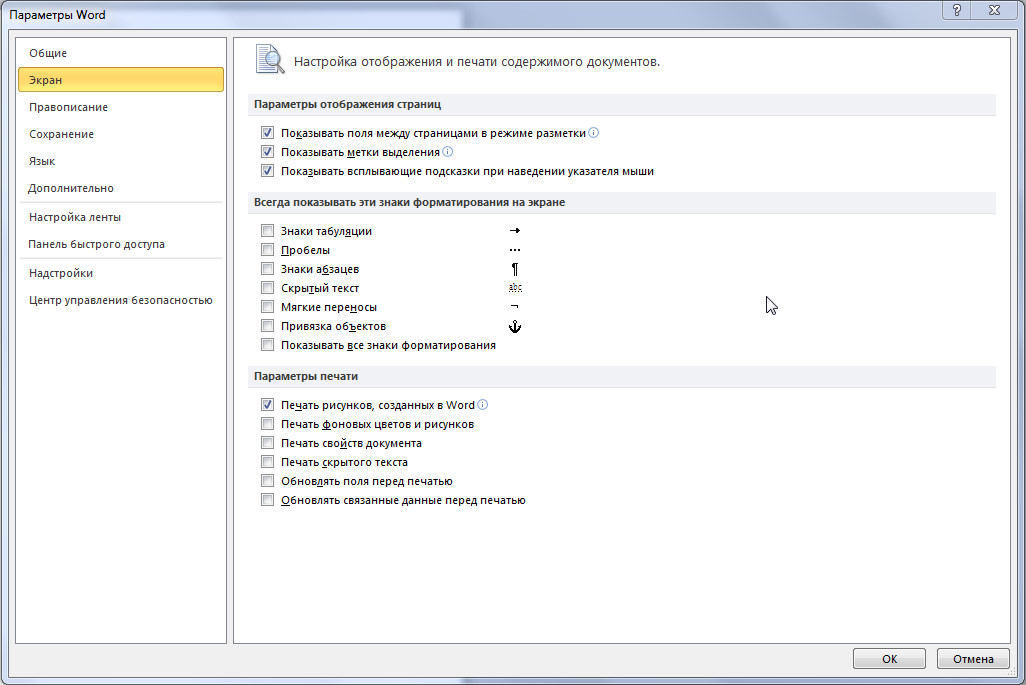Enable 'Знаки табуляции' checkbox
1026x685 pixels.
(267, 230)
